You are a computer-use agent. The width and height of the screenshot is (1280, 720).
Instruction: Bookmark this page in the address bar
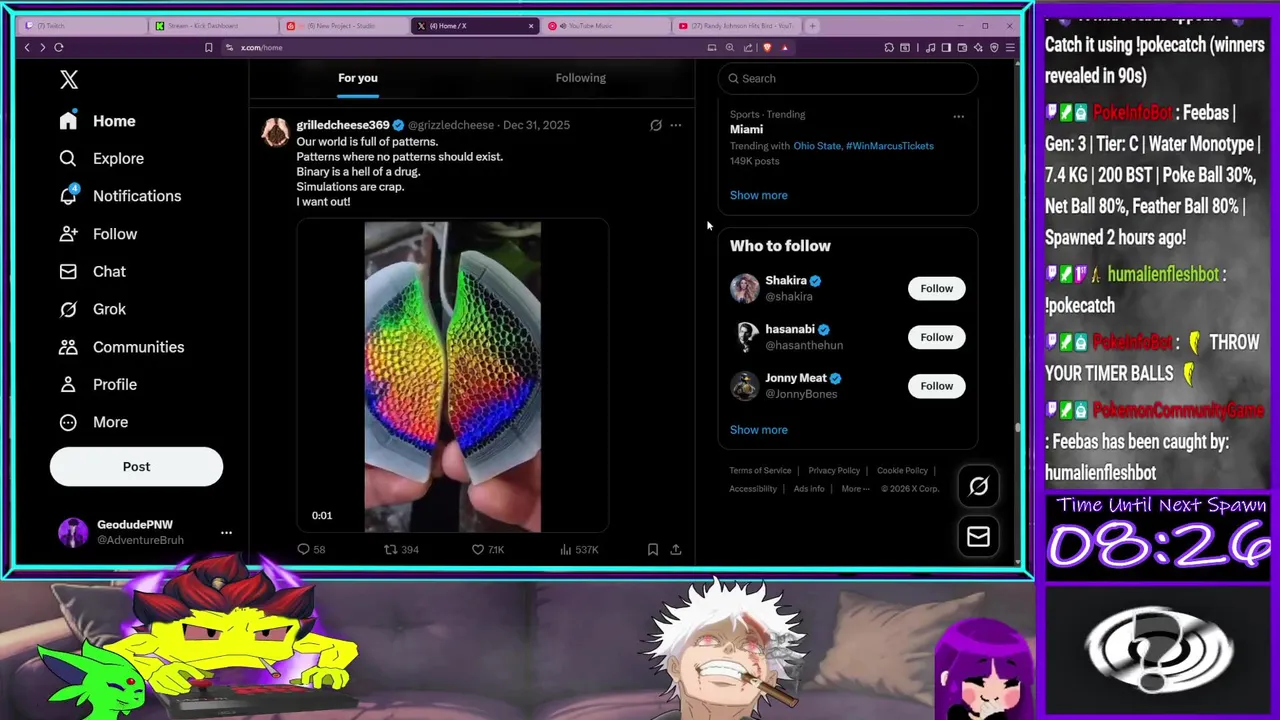208,47
